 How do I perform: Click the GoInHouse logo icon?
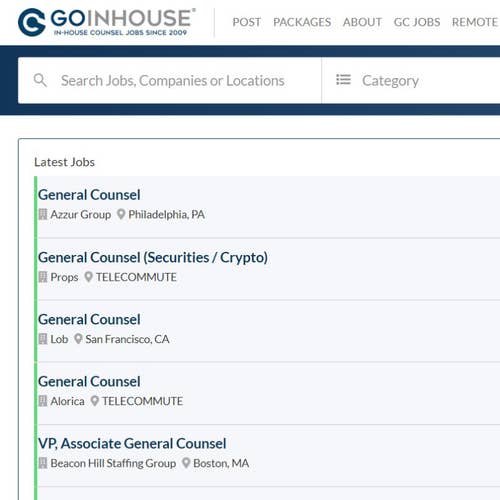(x=32, y=22)
